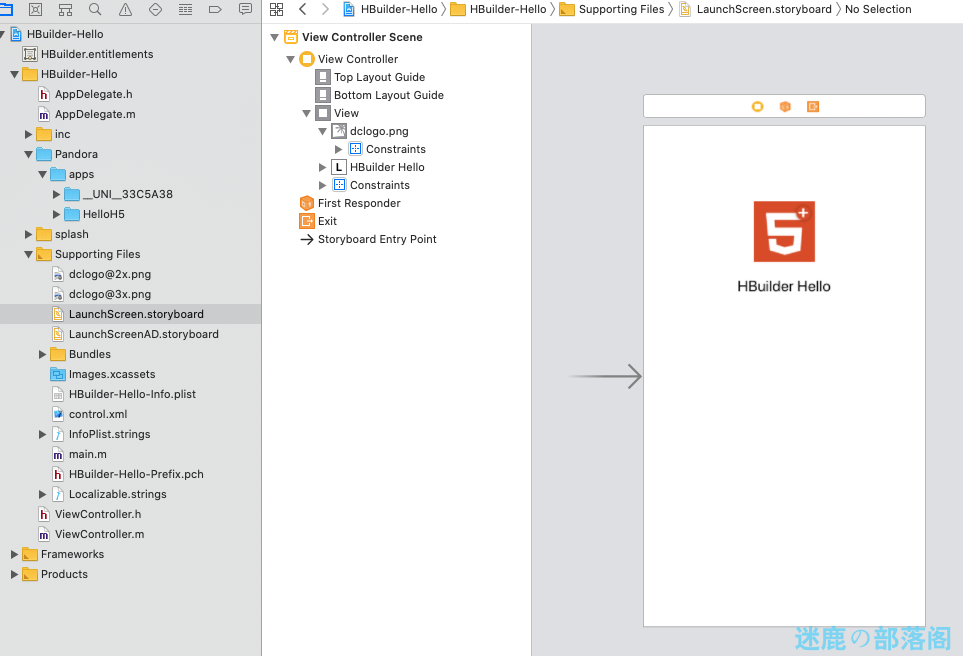This screenshot has width=963, height=656.
Task: Select dclogo@2x.png file
Action: click(x=110, y=274)
